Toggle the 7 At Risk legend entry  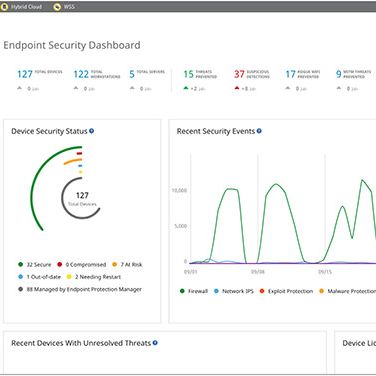coord(127,265)
